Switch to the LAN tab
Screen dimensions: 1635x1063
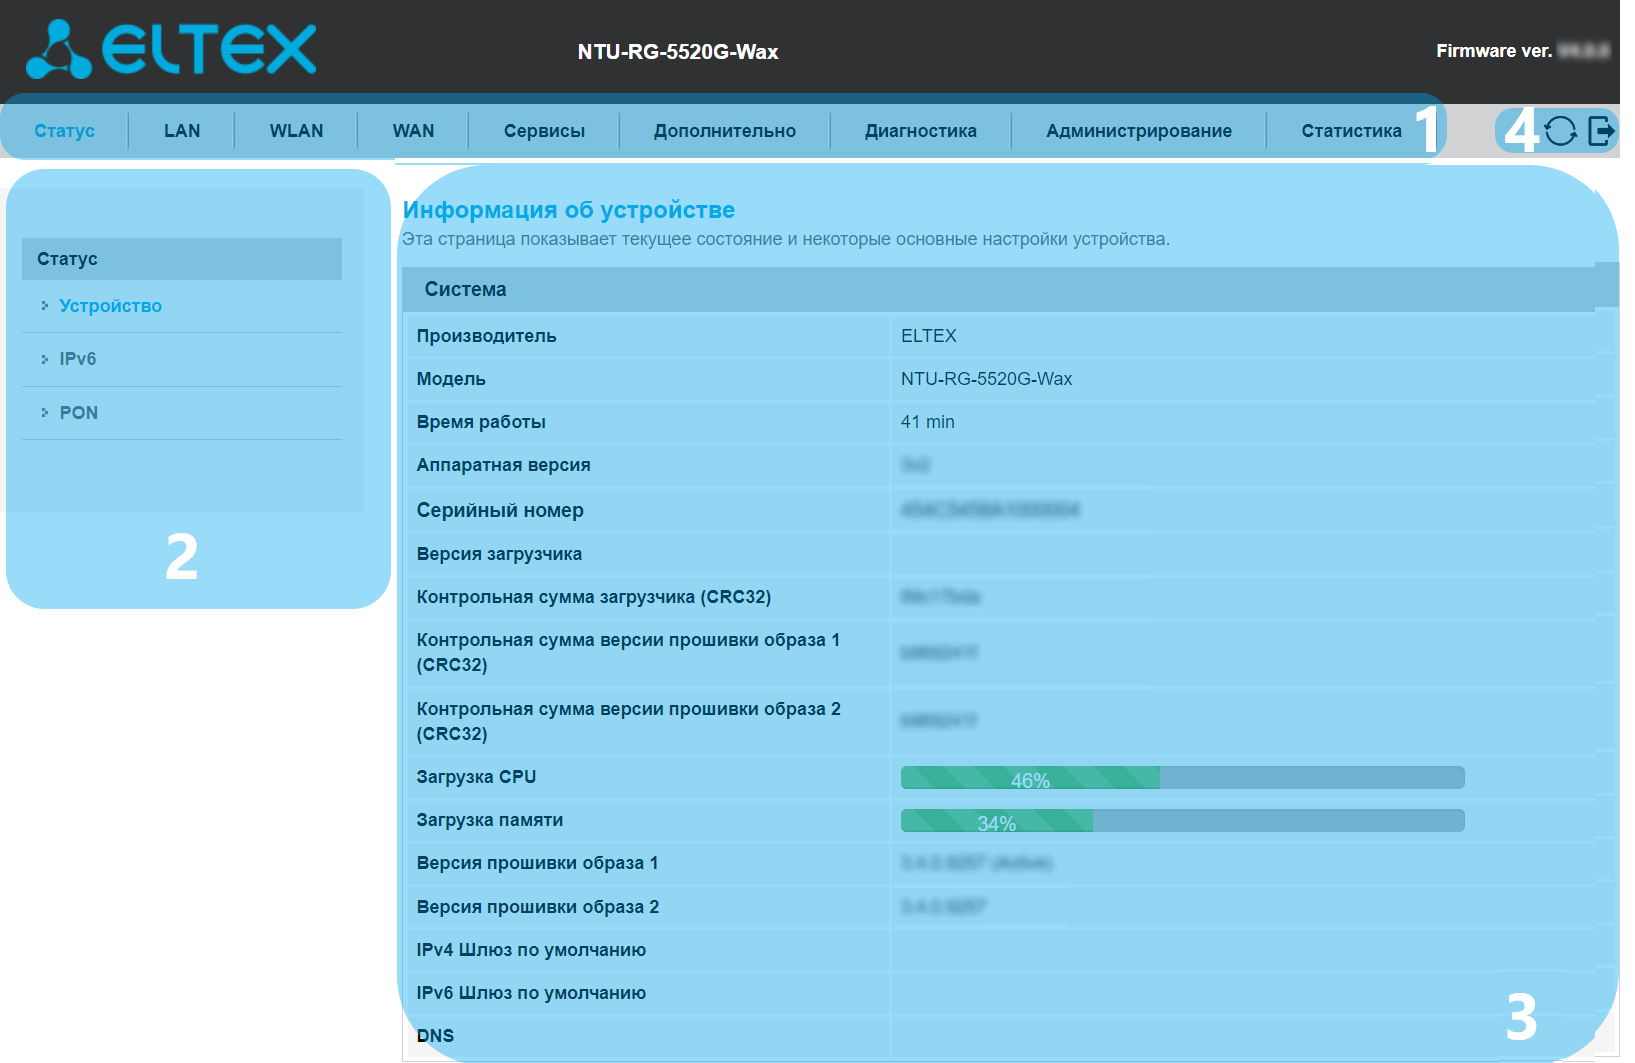182,131
